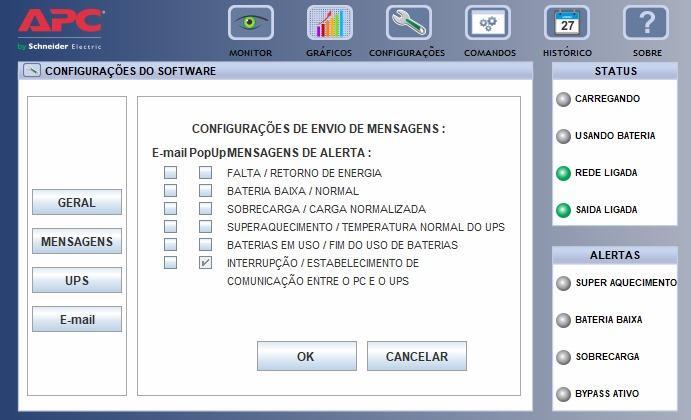
Task: Enable E-mail for Falta / Retorno de Energia
Action: tap(171, 172)
